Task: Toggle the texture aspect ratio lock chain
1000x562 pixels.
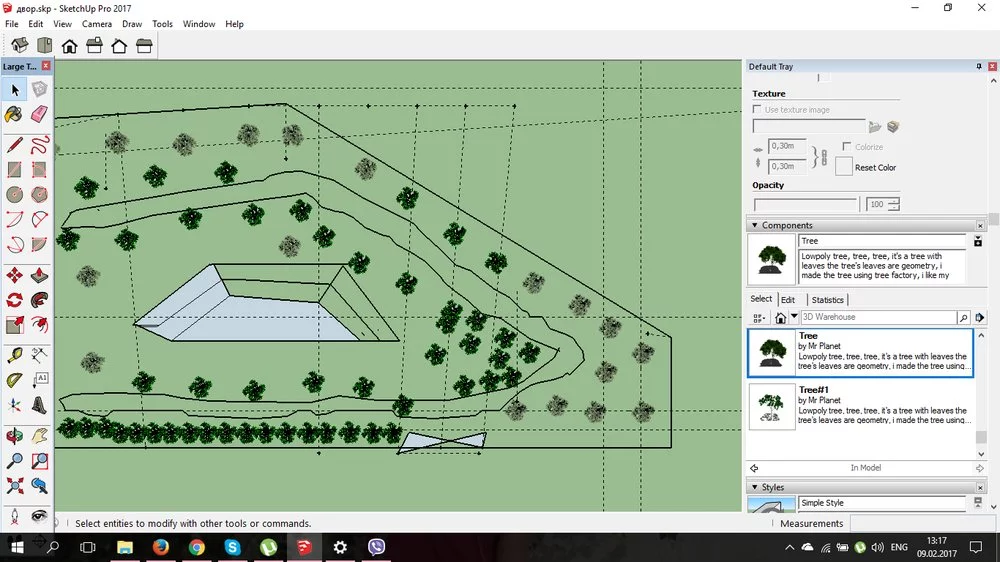Action: tap(824, 157)
